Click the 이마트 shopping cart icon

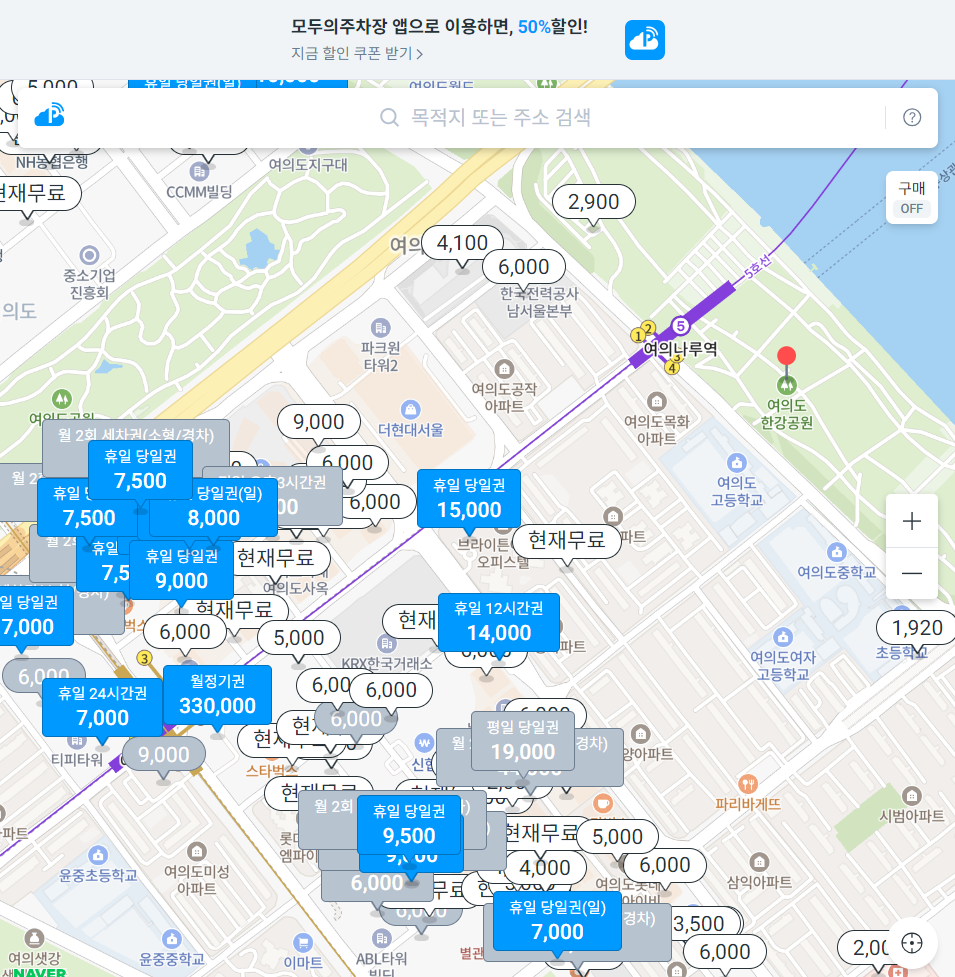tap(303, 943)
